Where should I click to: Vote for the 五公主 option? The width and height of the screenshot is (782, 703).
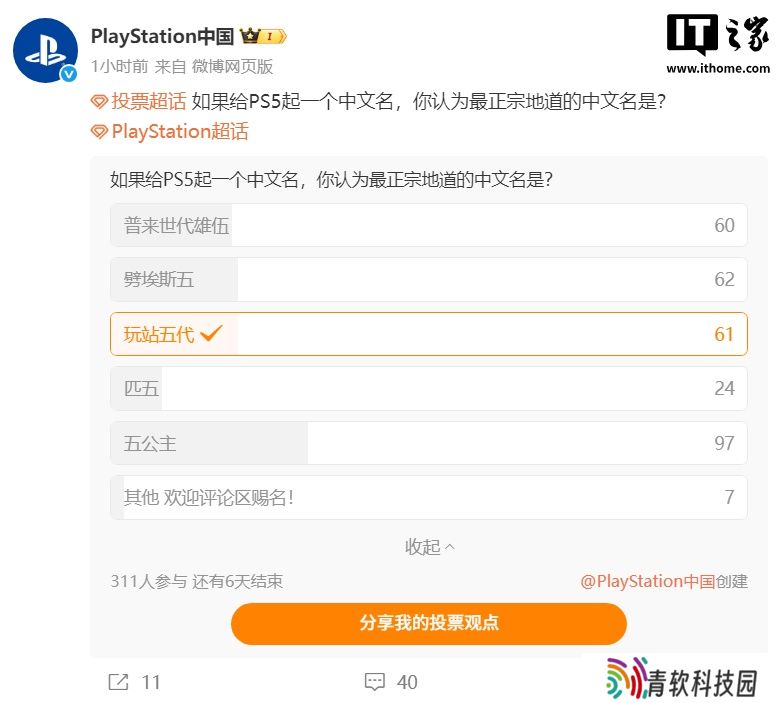[x=428, y=443]
